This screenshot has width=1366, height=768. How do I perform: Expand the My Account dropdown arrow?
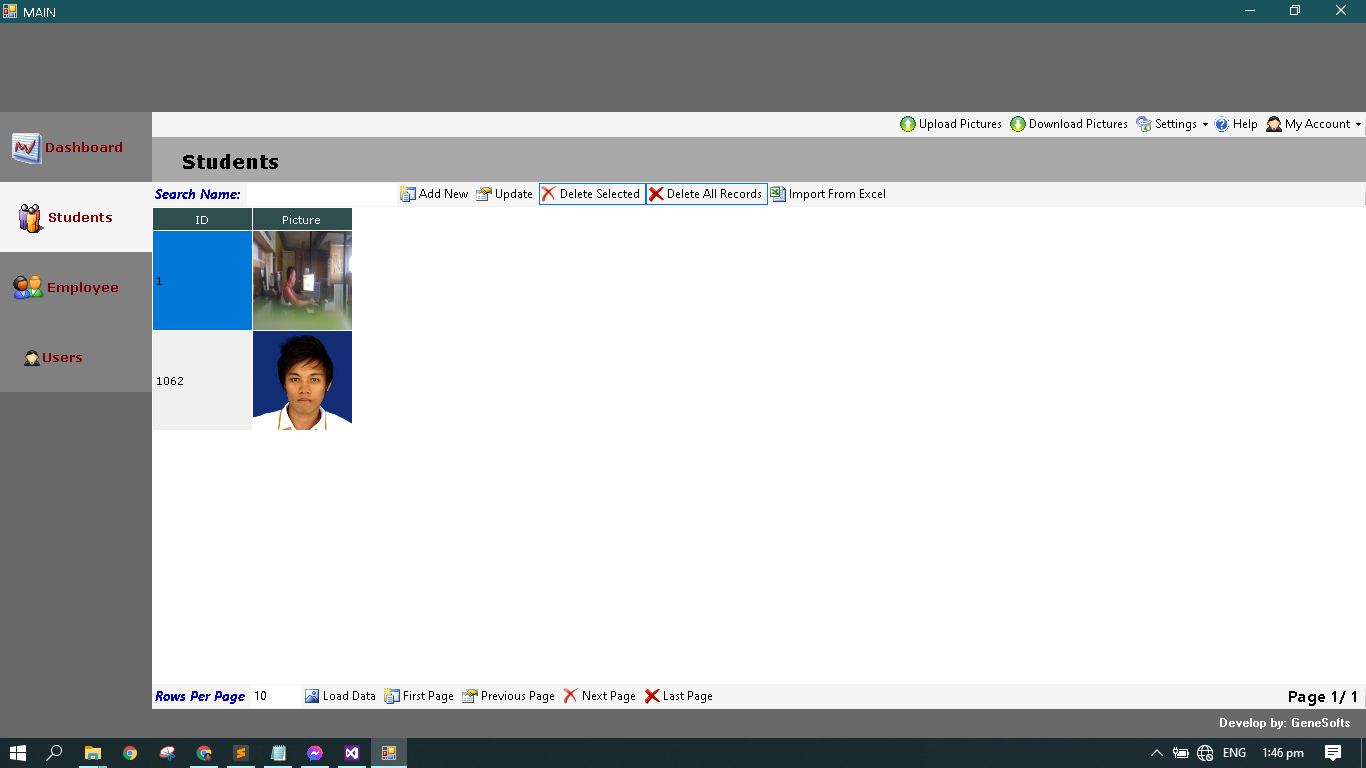pos(1358,125)
